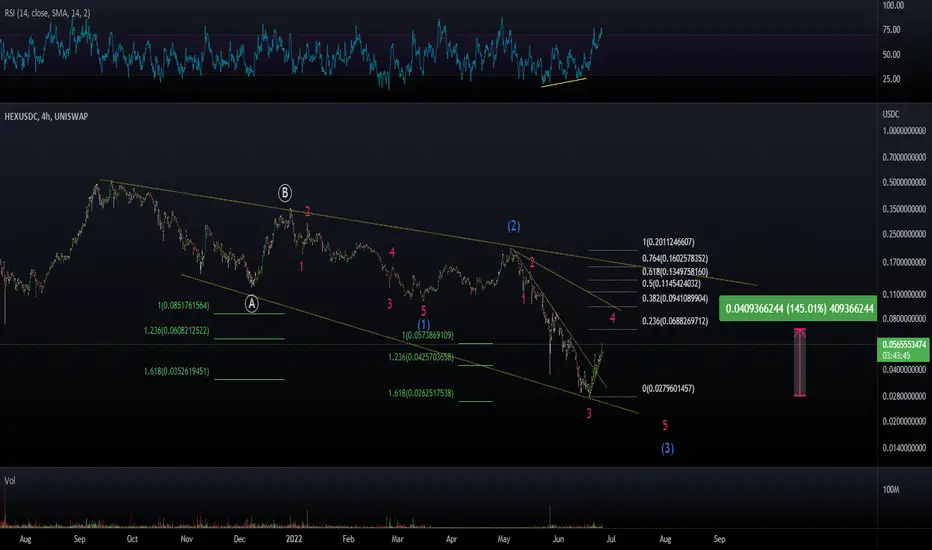
Task: Click the blue (2) wave label
Action: 514,226
